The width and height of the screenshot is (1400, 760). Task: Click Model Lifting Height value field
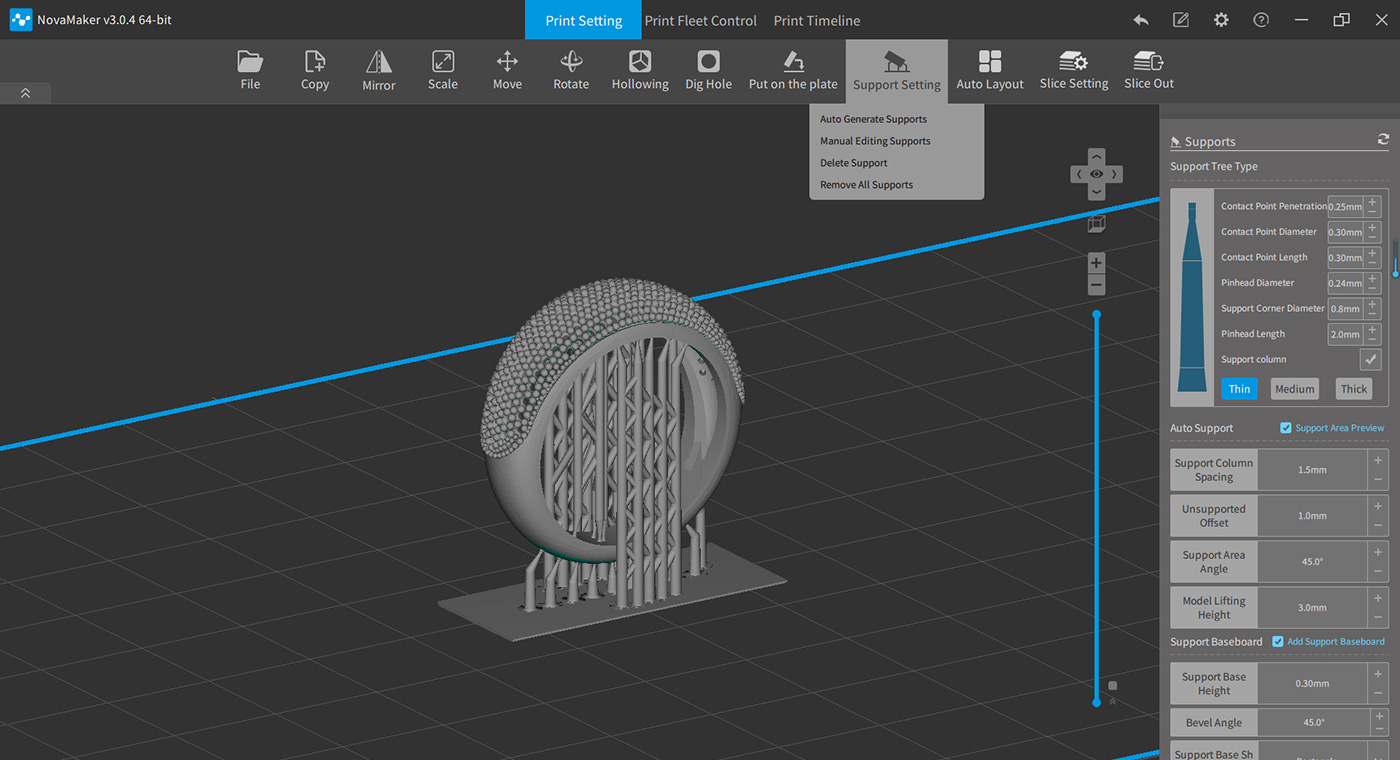[x=1312, y=607]
